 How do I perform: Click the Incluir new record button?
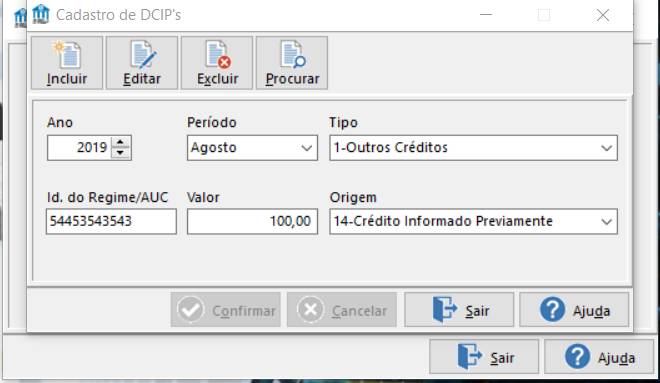pos(67,63)
